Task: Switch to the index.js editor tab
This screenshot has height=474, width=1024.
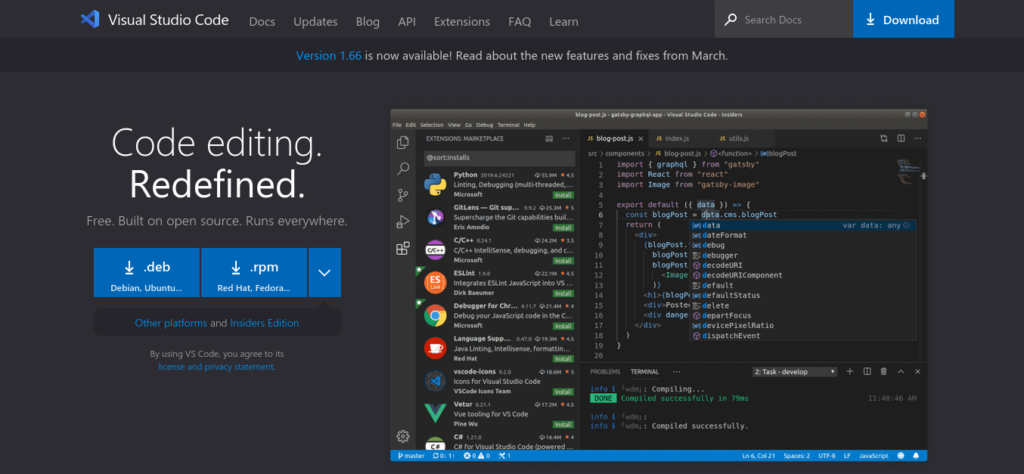Action: [677, 138]
